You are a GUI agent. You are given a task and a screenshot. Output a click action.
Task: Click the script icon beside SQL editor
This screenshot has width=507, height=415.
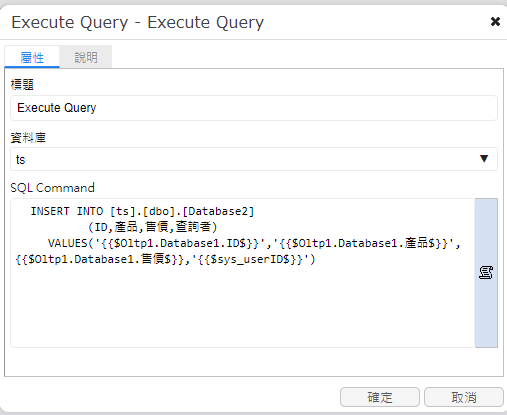pyautogui.click(x=486, y=273)
